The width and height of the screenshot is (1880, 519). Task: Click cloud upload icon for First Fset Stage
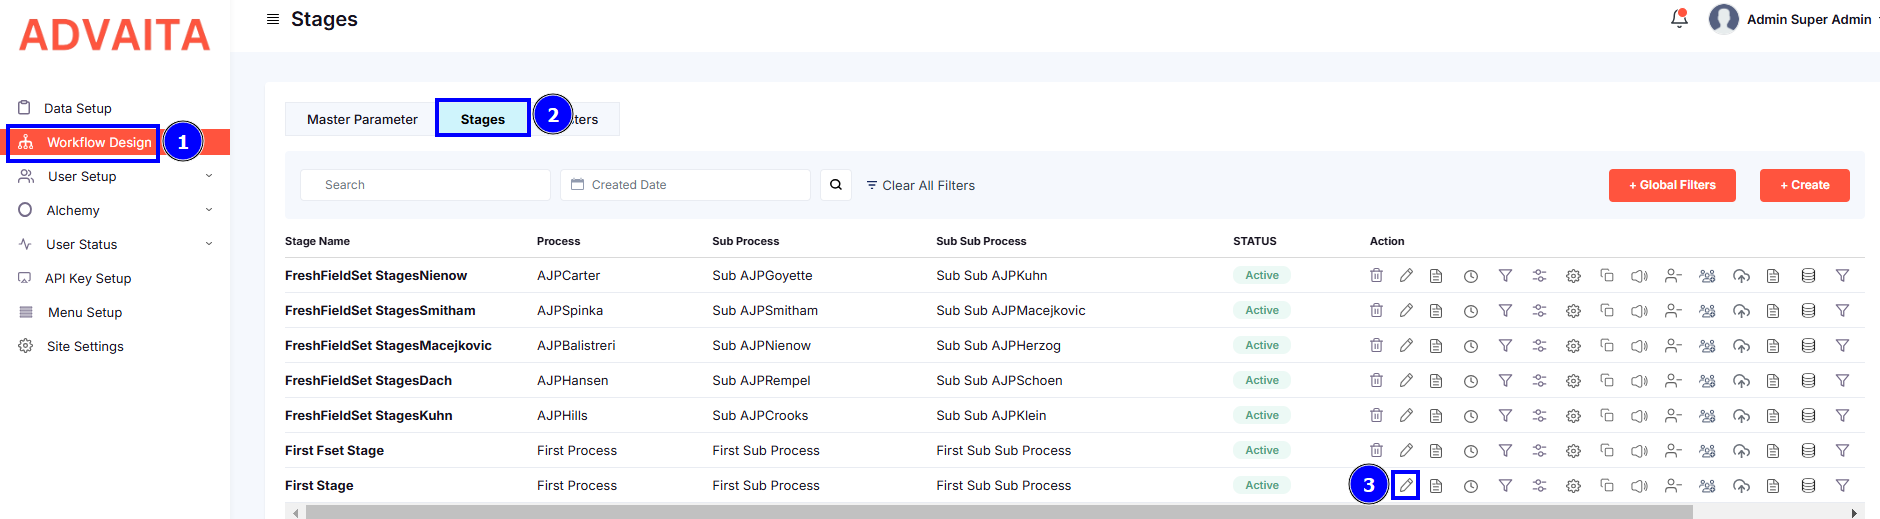tap(1741, 451)
